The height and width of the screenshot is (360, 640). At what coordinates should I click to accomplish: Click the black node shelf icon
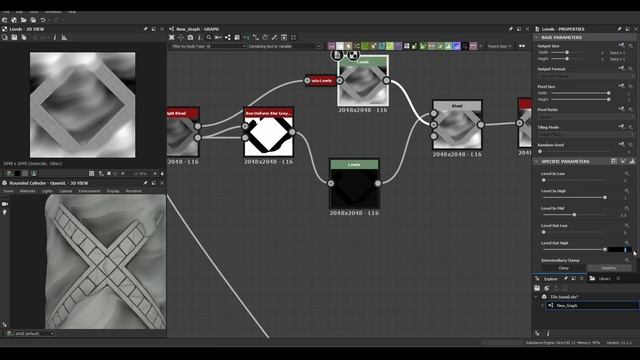click(x=465, y=46)
